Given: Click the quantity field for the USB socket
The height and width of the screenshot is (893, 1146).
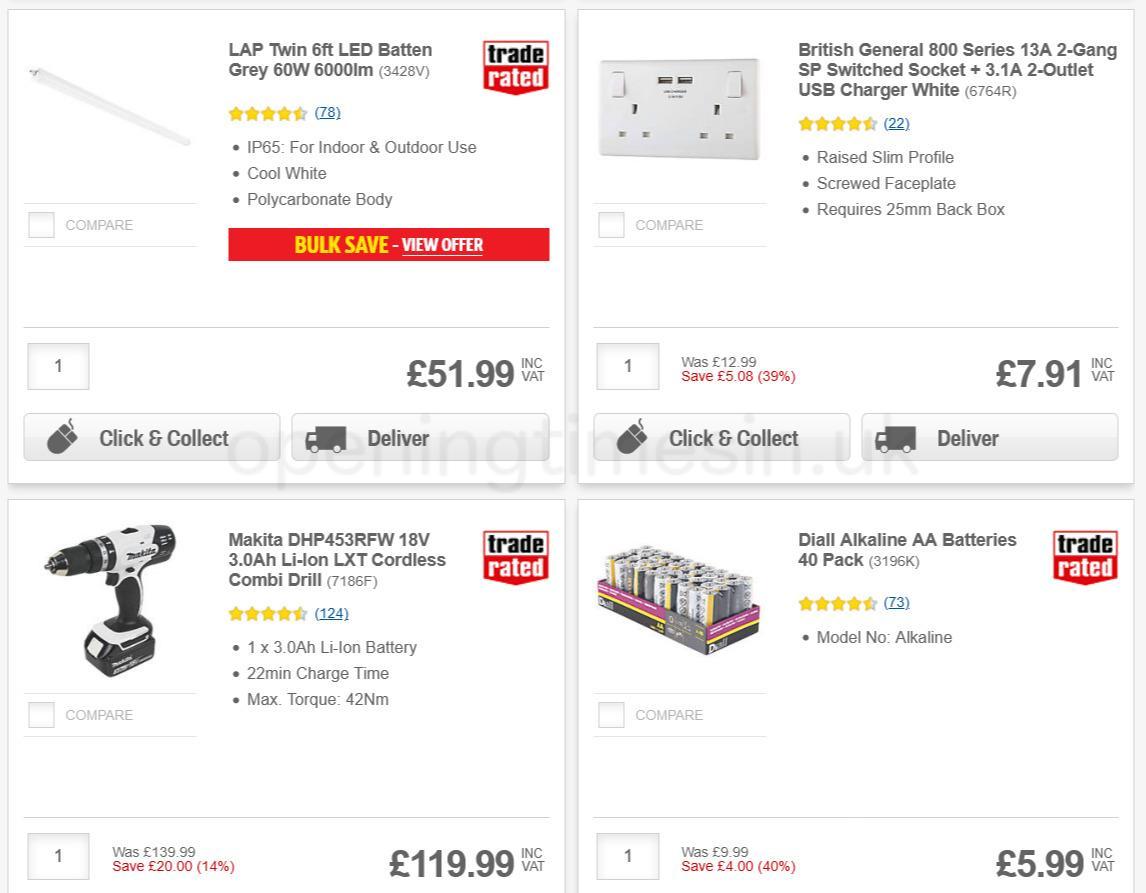Looking at the screenshot, I should pyautogui.click(x=627, y=366).
